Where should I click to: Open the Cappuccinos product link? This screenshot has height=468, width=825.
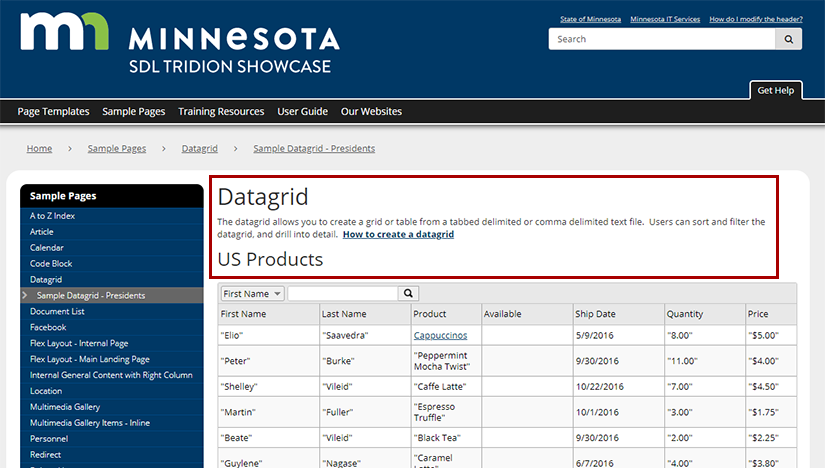[440, 336]
